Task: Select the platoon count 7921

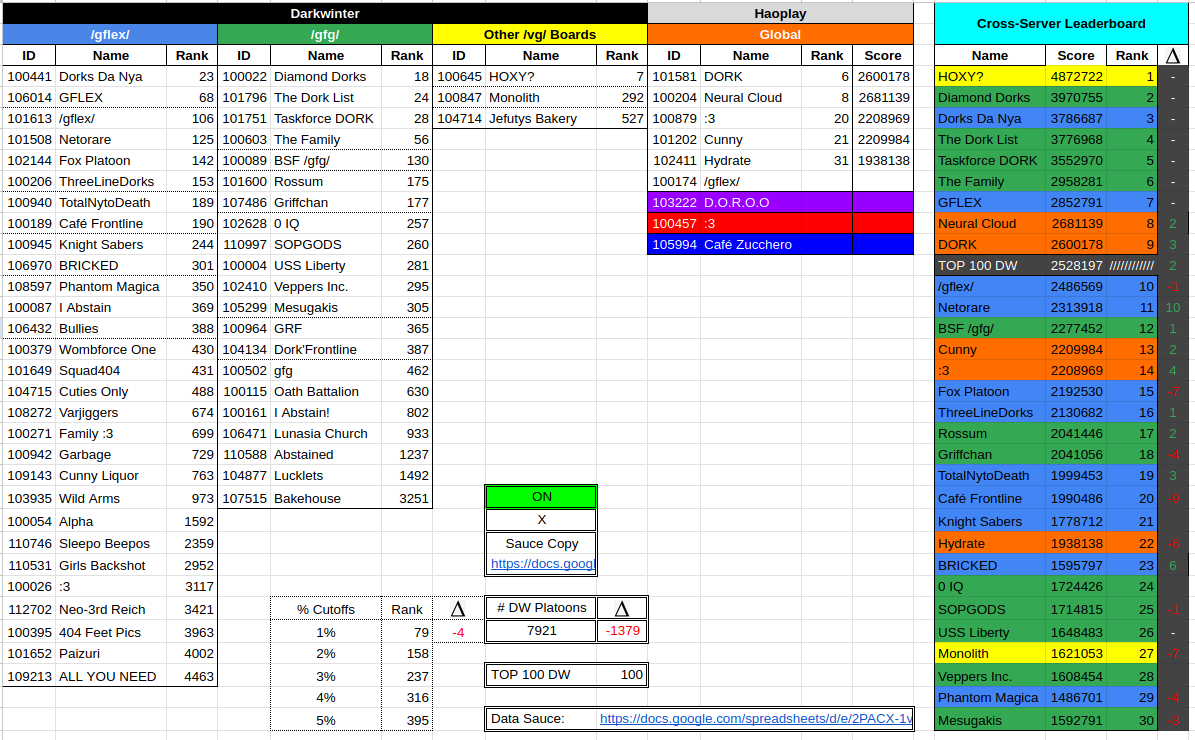Action: [x=541, y=631]
